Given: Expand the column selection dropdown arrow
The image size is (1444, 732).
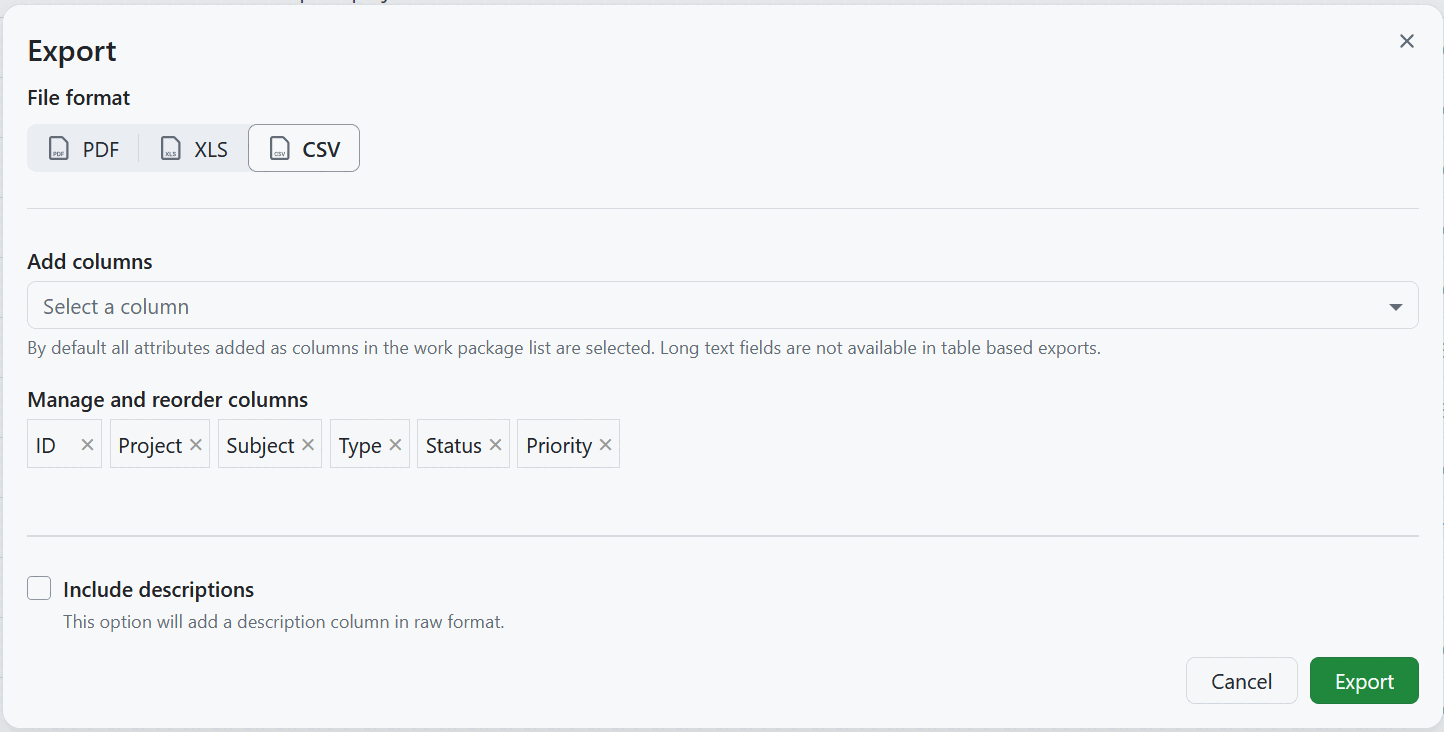Looking at the screenshot, I should [x=1396, y=305].
